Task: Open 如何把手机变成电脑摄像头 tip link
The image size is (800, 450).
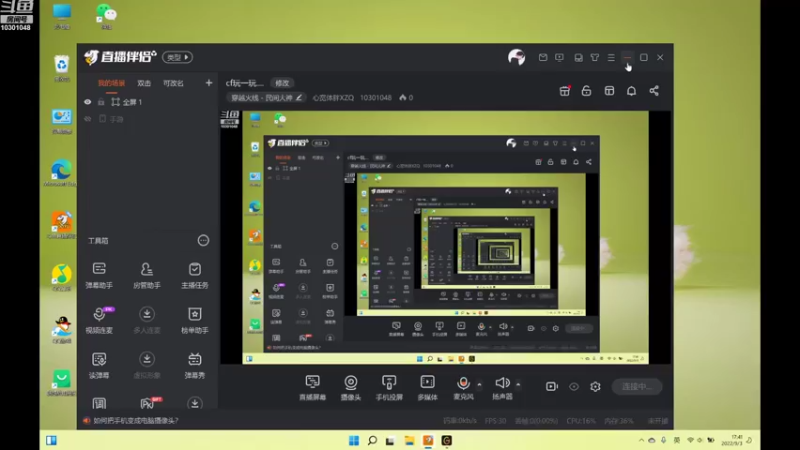Action: (x=136, y=420)
